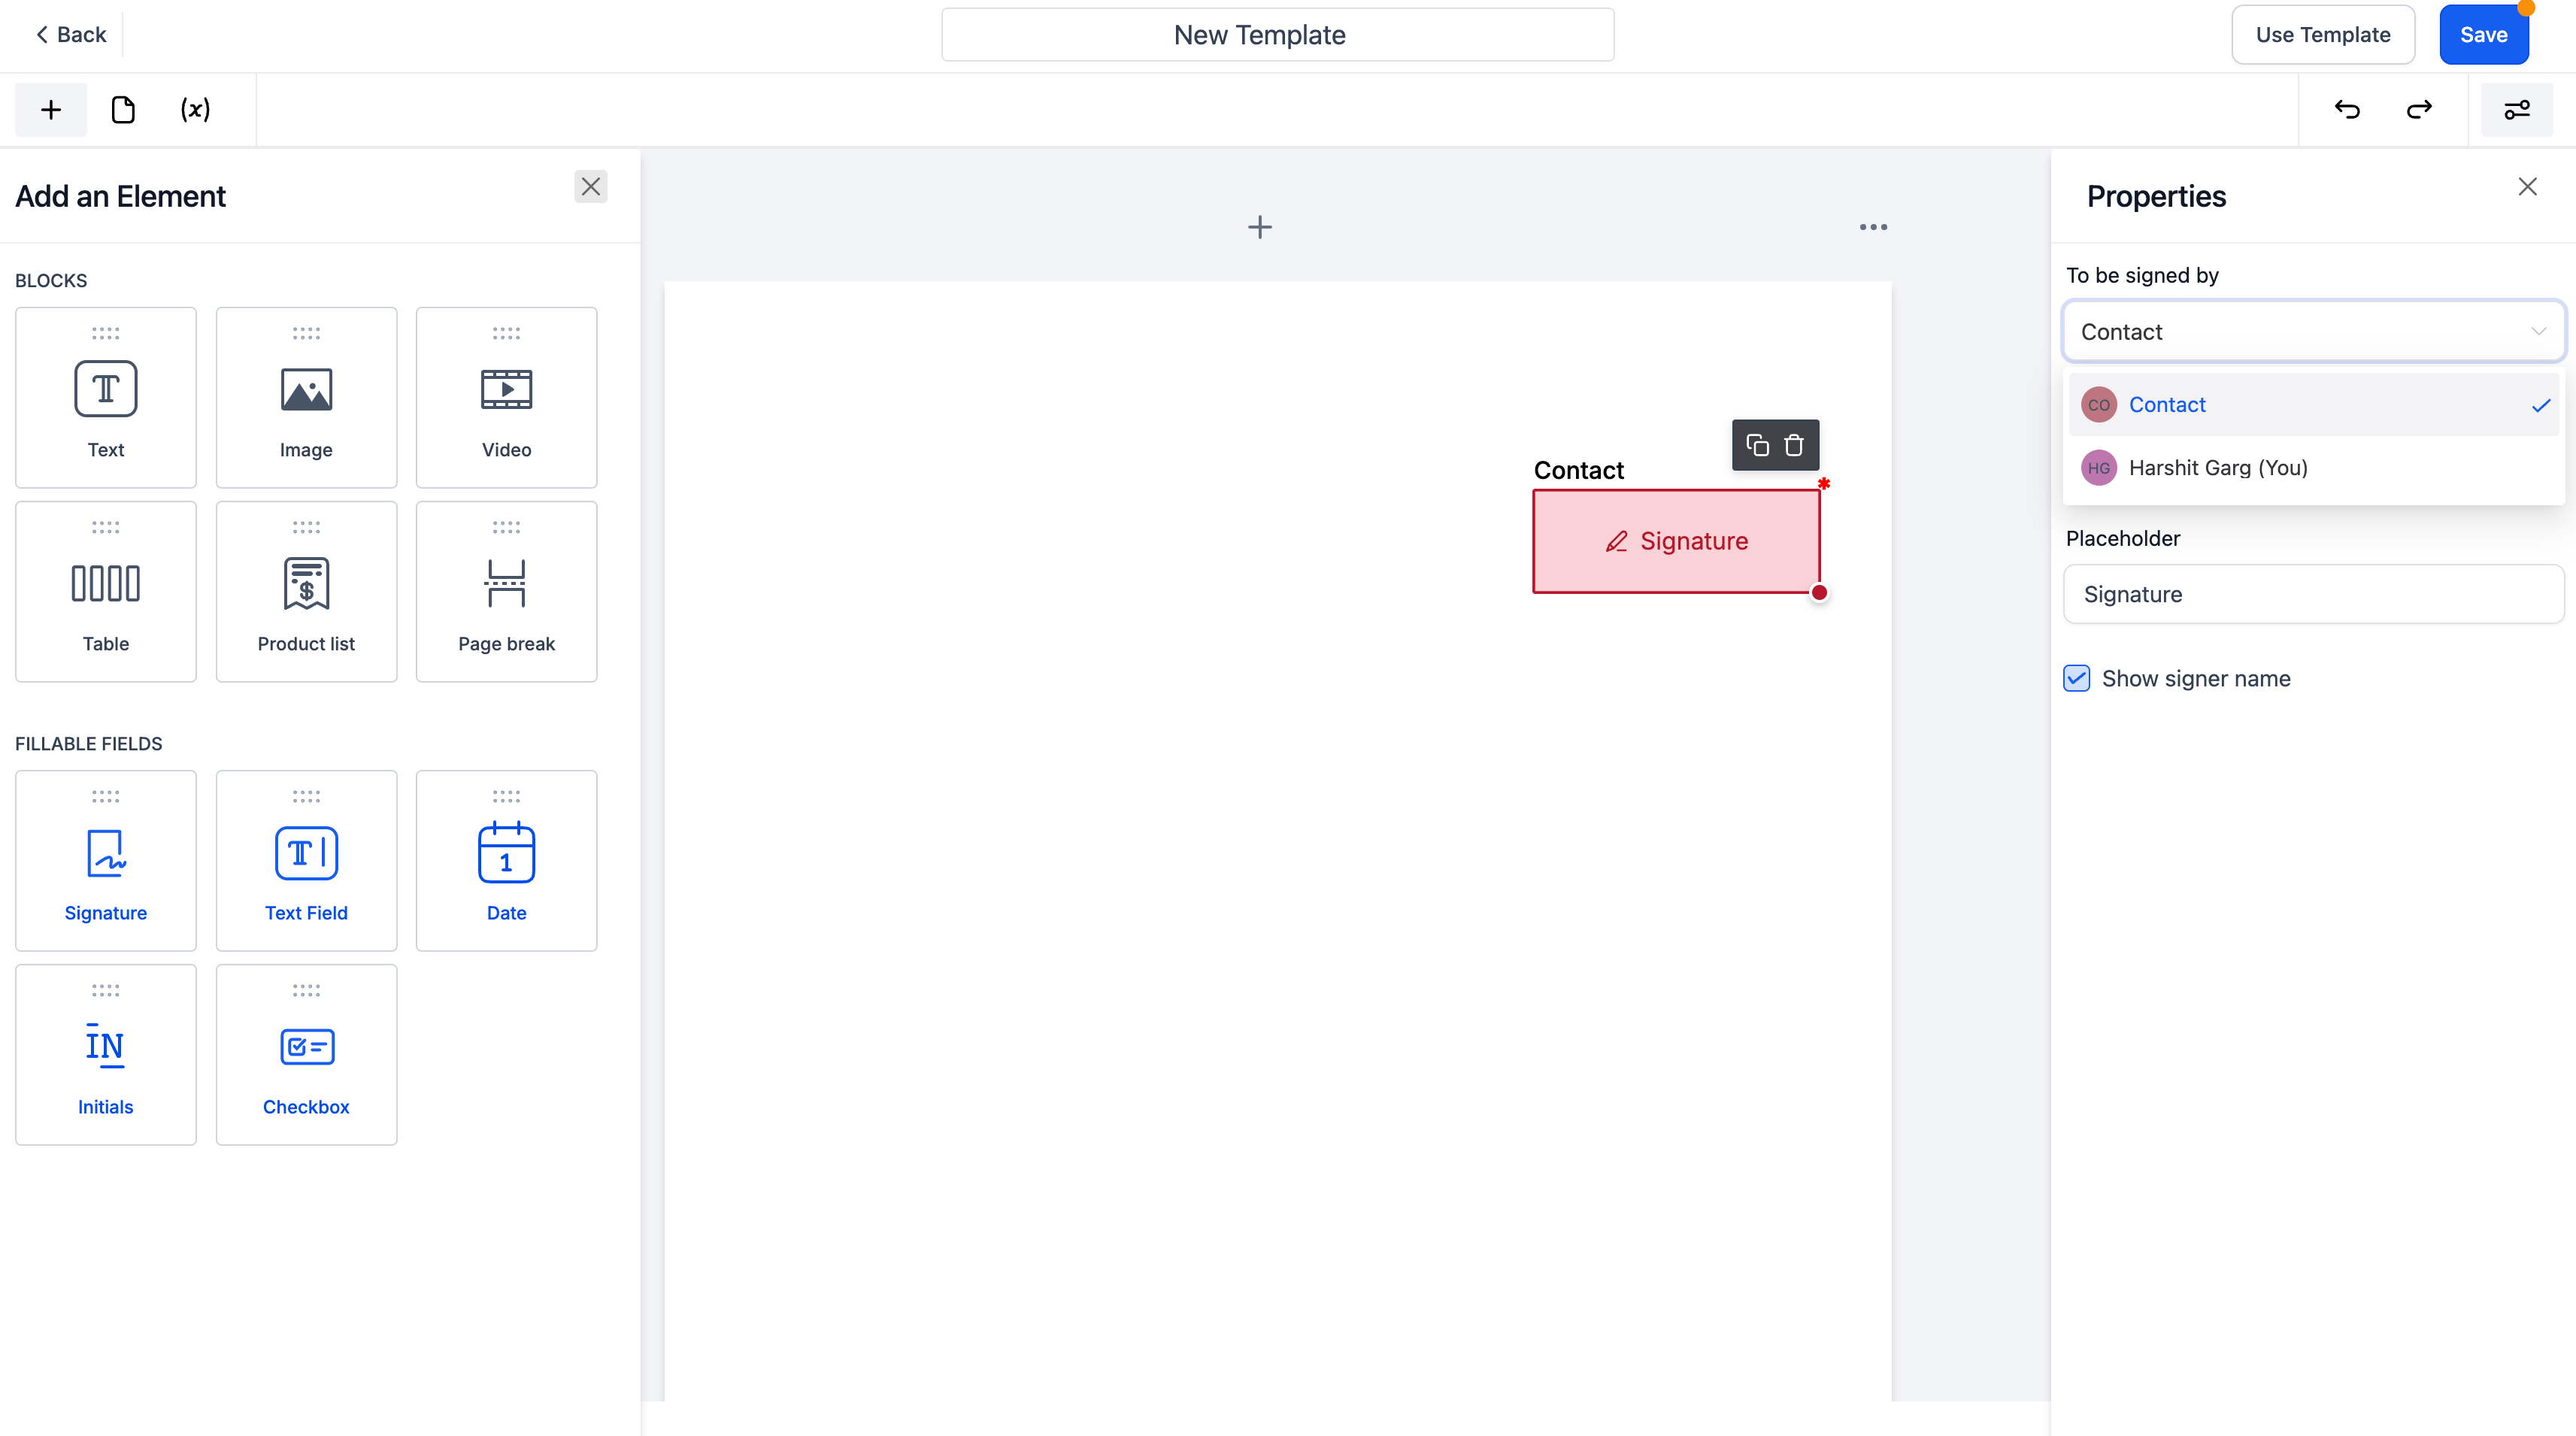Edit the Placeholder text input field
Viewport: 2576px width, 1436px height.
tap(2314, 592)
